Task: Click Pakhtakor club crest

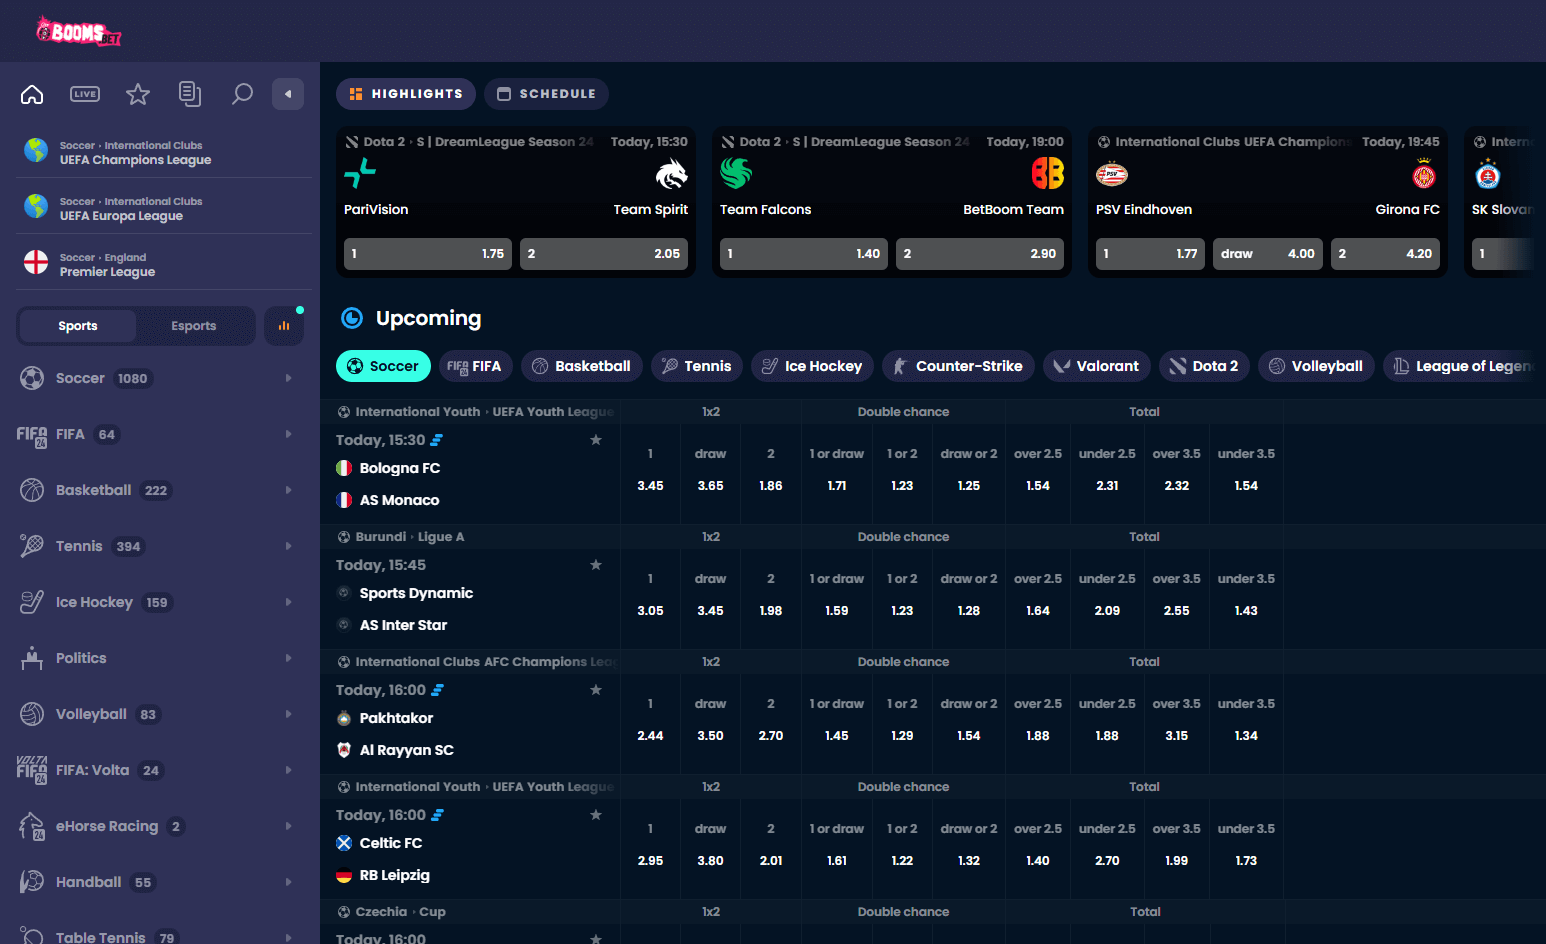Action: click(x=344, y=718)
